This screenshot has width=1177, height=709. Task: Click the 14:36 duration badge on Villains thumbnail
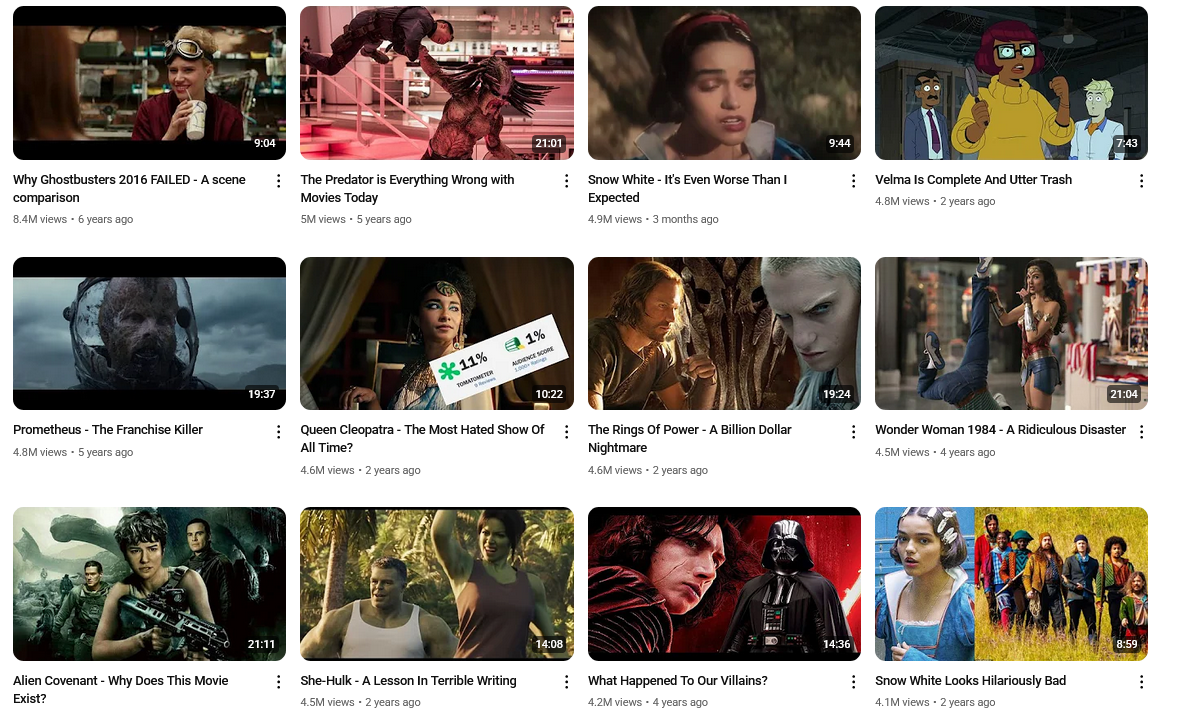pyautogui.click(x=836, y=644)
